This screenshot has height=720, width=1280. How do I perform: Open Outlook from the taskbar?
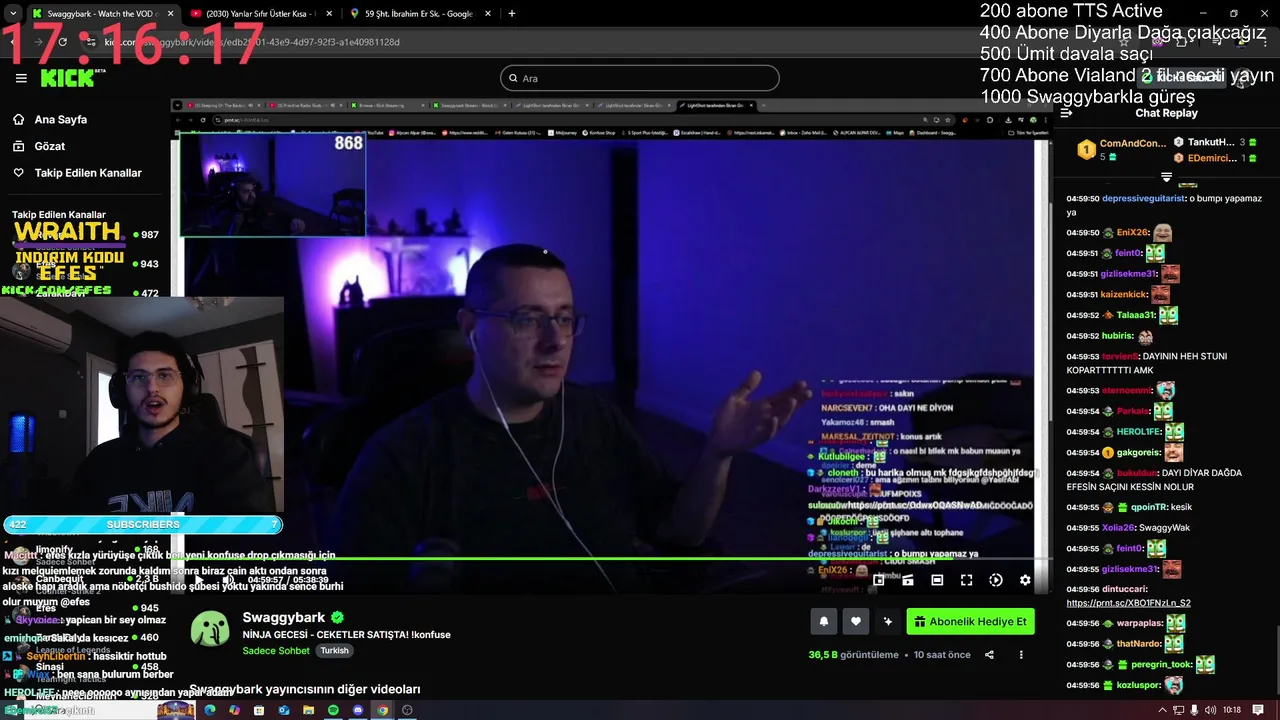click(284, 710)
